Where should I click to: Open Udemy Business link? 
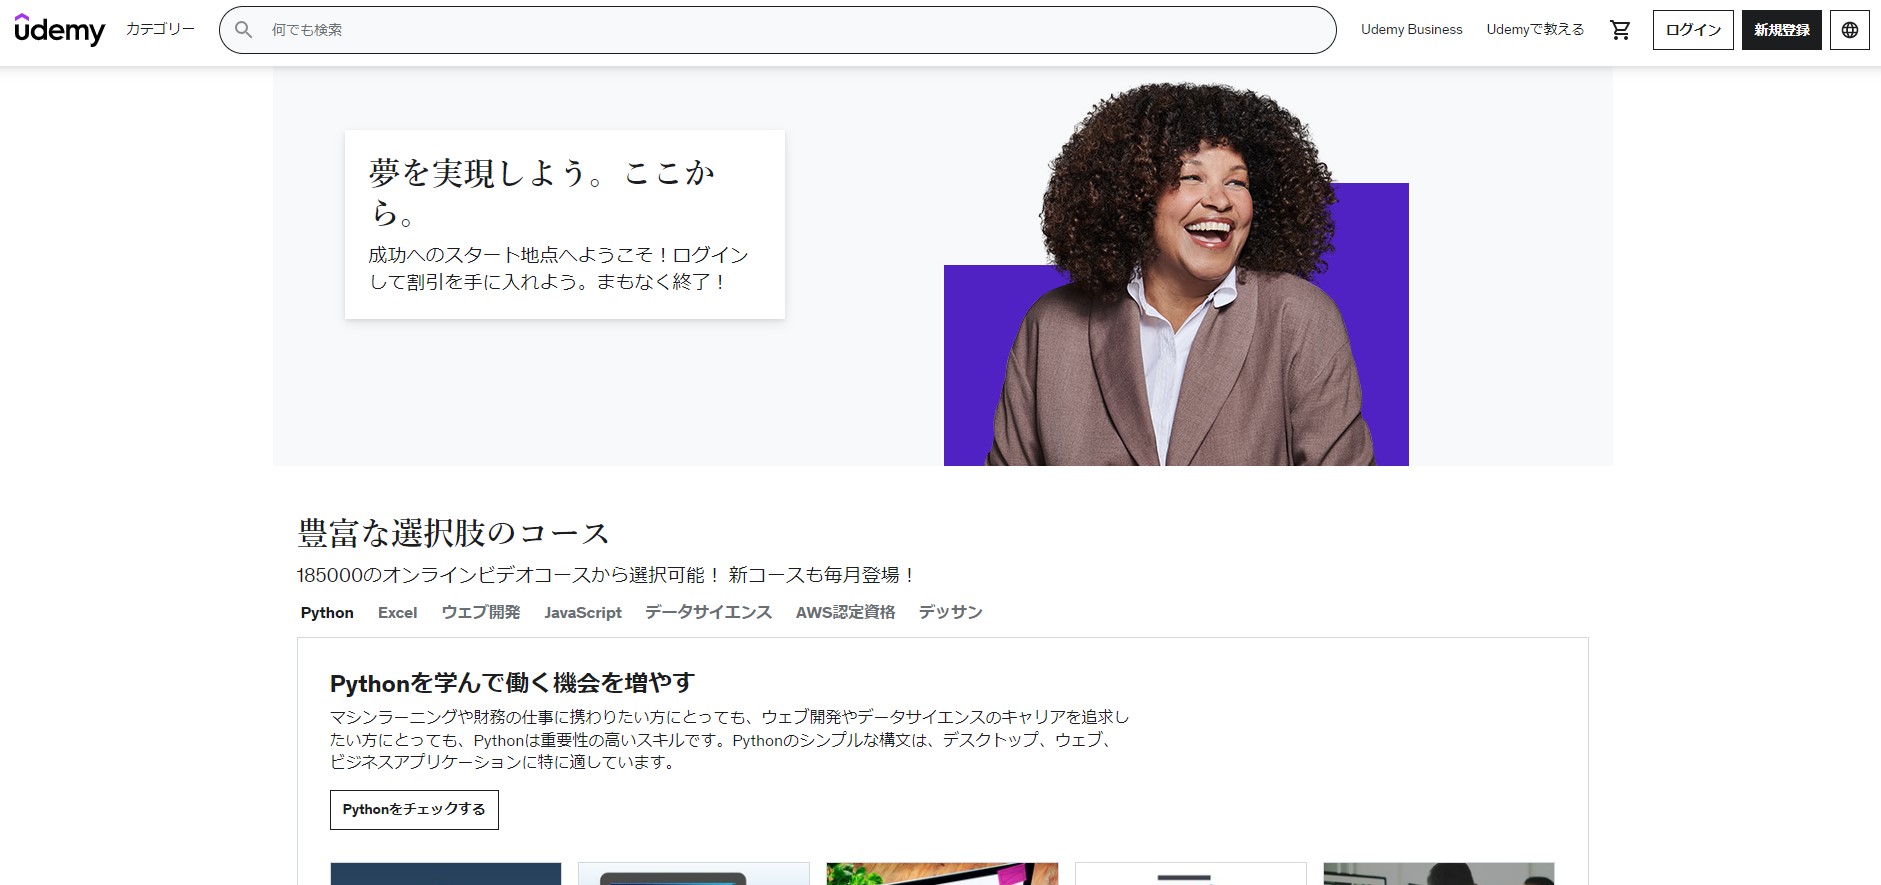(x=1411, y=30)
